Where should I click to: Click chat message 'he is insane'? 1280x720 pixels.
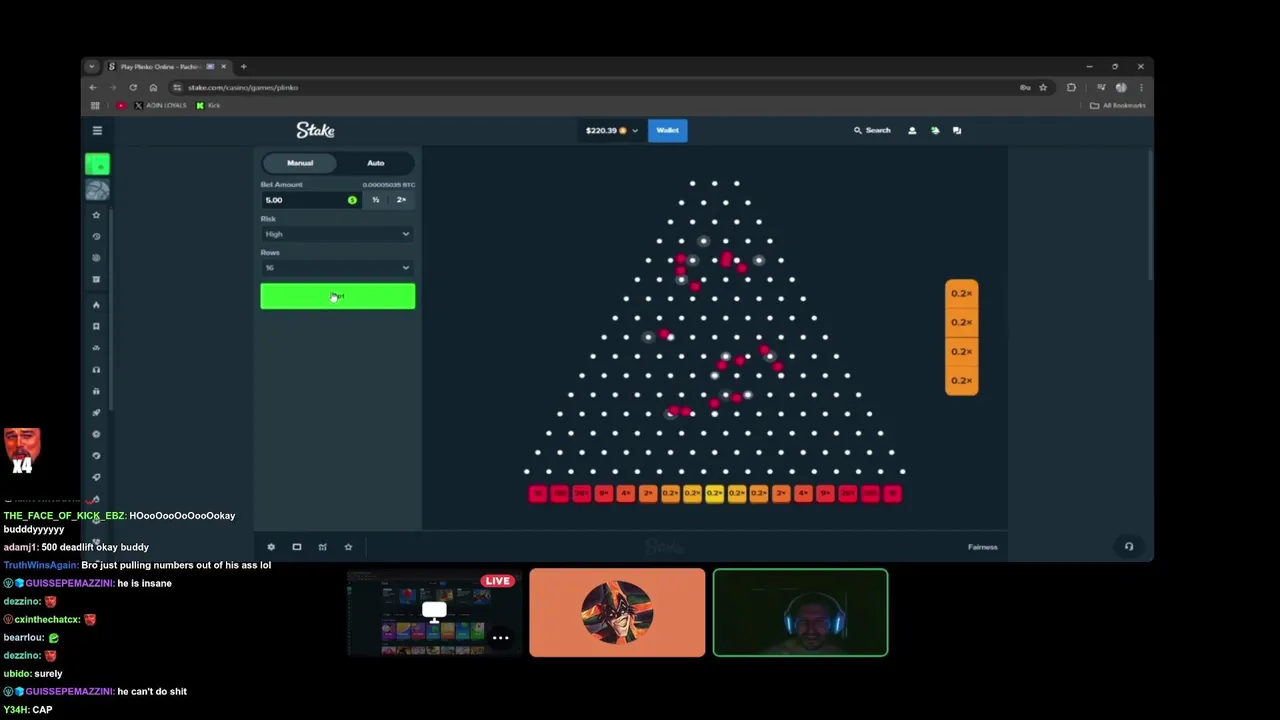pos(144,583)
